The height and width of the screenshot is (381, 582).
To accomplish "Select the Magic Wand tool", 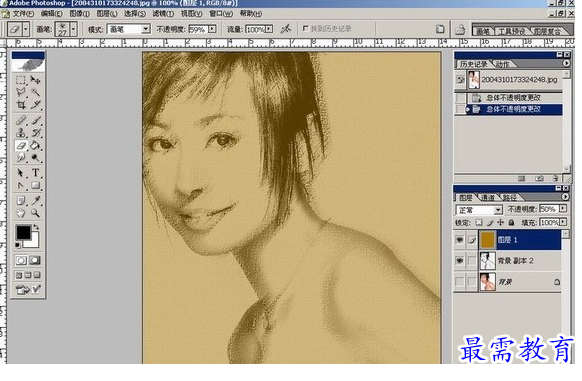I will pos(35,92).
